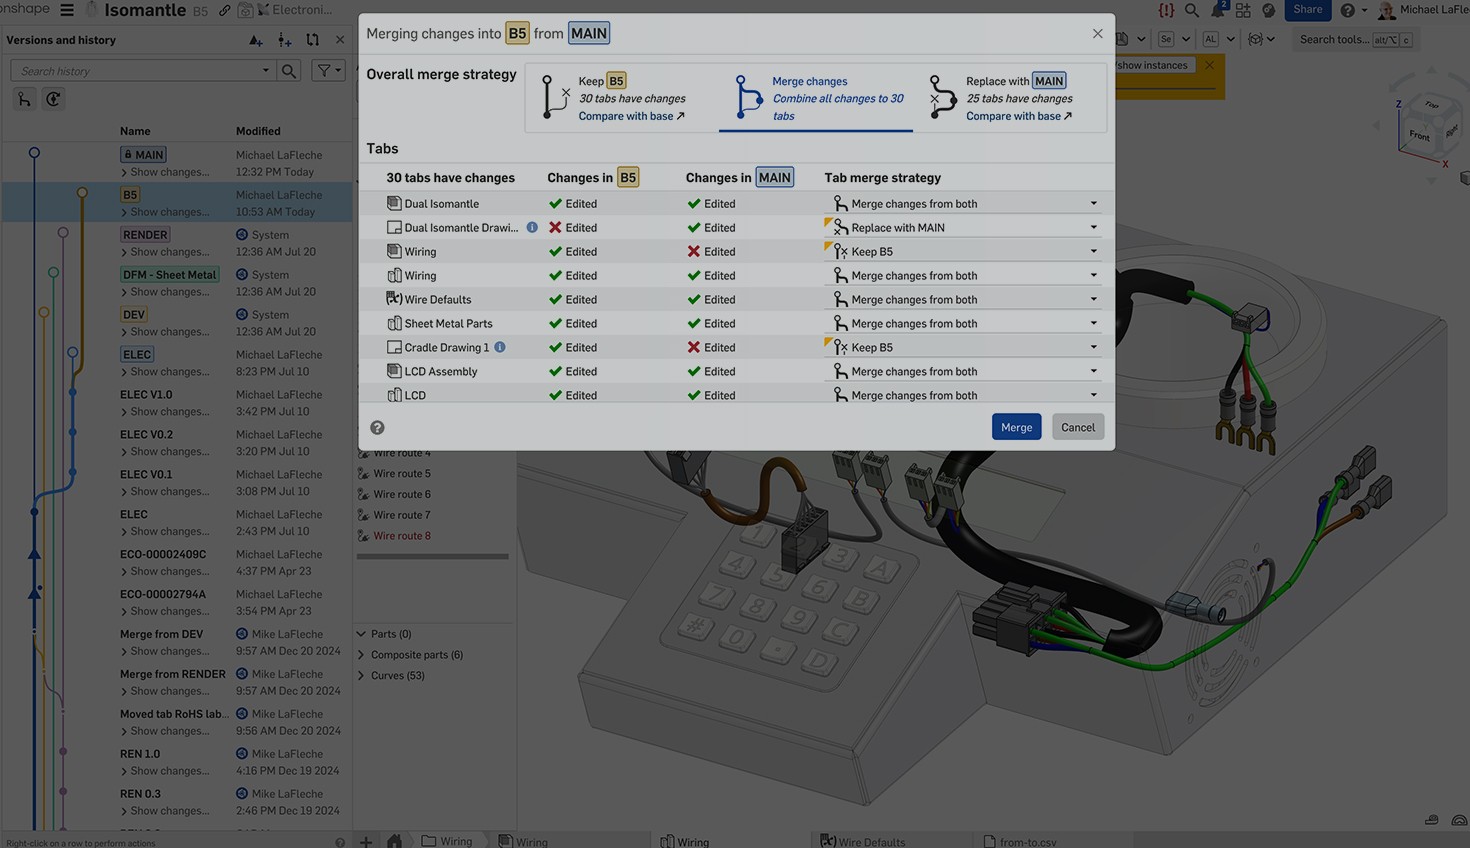The width and height of the screenshot is (1470, 848).
Task: Click the search history magnifier button
Action: [x=288, y=71]
